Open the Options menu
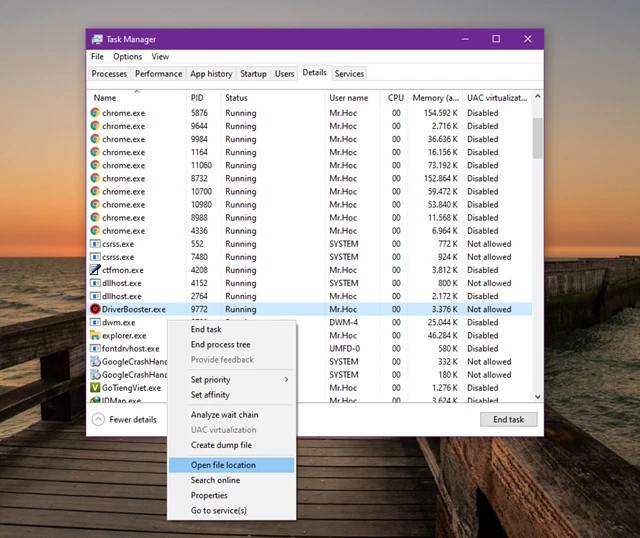This screenshot has width=640, height=538. (x=127, y=57)
